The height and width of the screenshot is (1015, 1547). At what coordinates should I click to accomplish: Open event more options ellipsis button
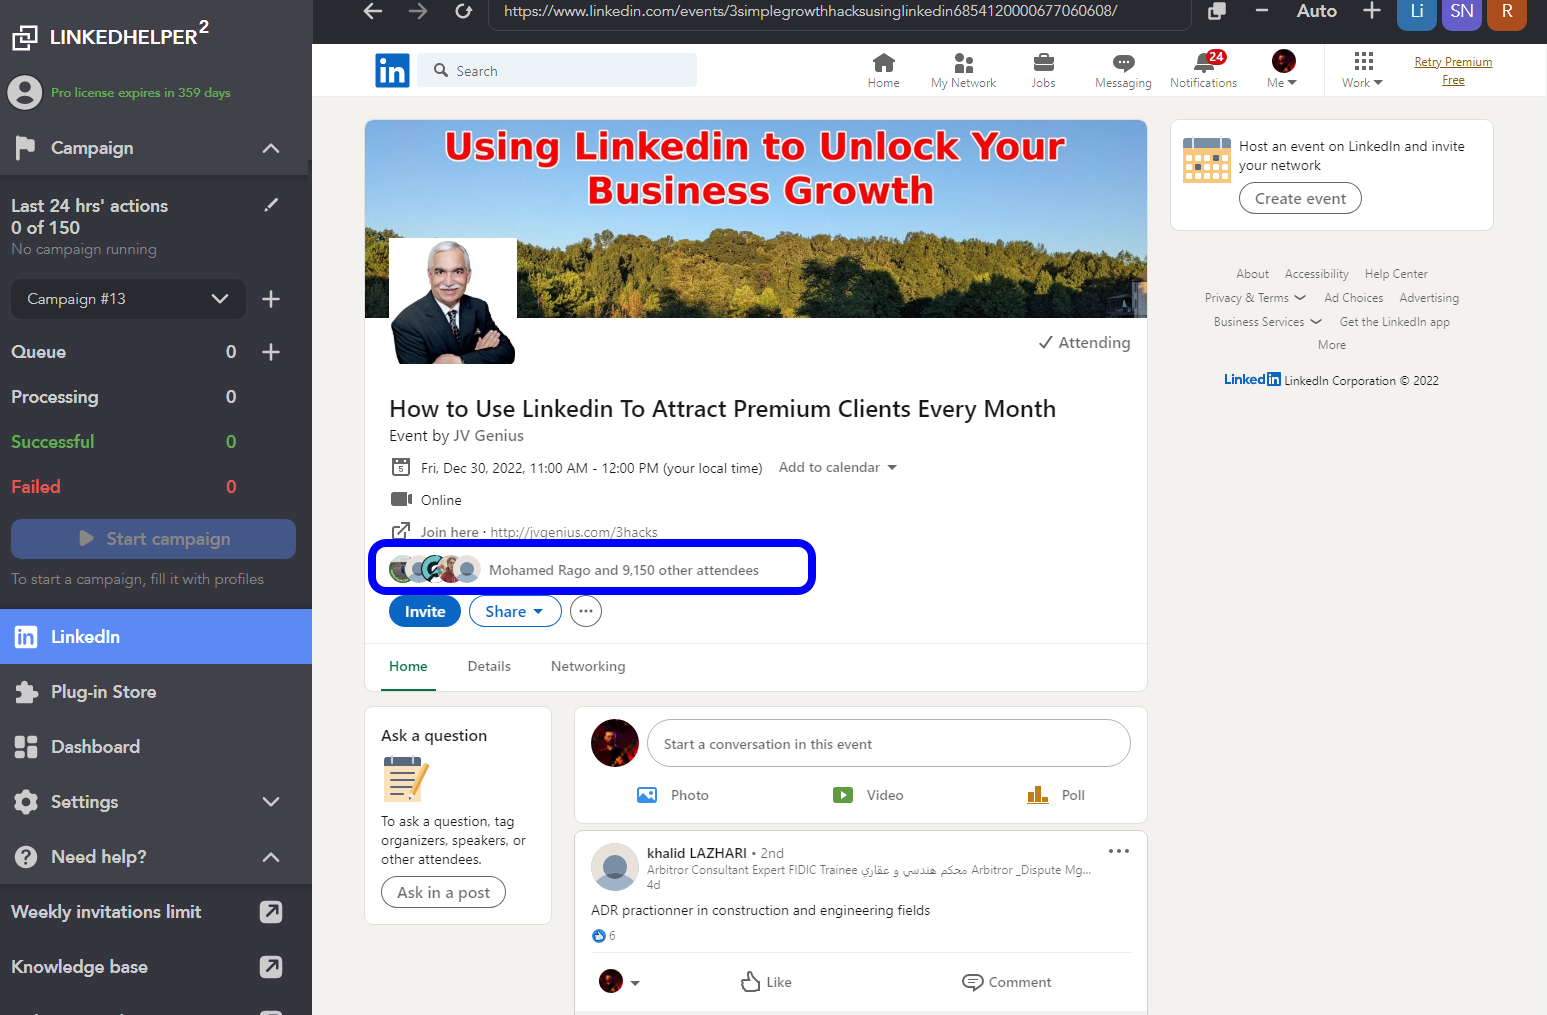point(586,611)
